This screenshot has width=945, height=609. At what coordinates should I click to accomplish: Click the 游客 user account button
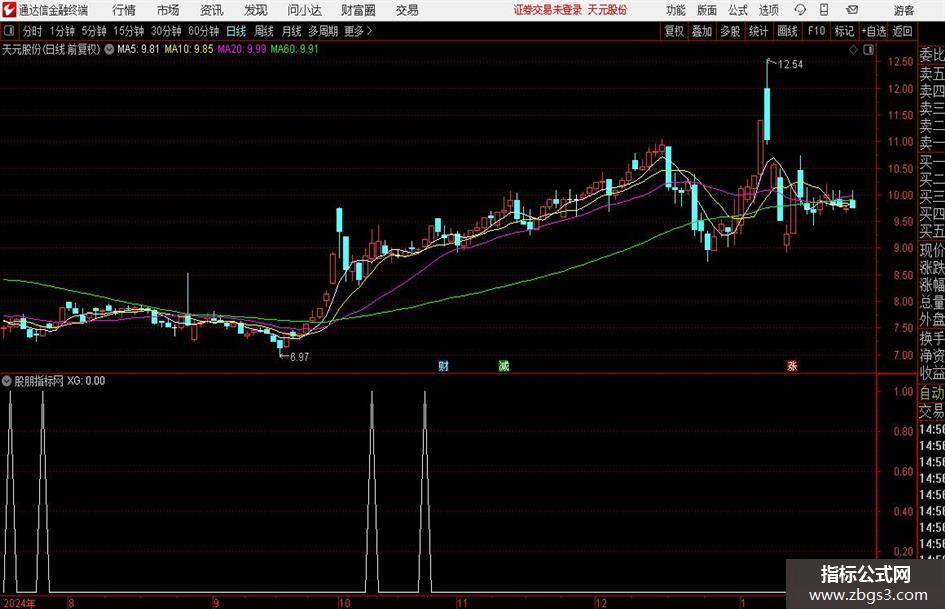(x=904, y=10)
